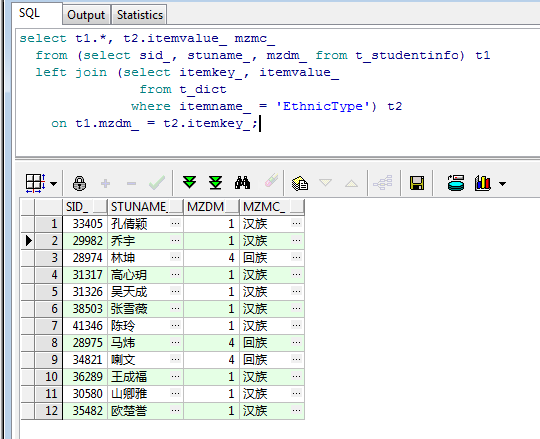The width and height of the screenshot is (540, 439).
Task: Open ellipsis editor for 高心玥 name cell
Action: pos(175,274)
